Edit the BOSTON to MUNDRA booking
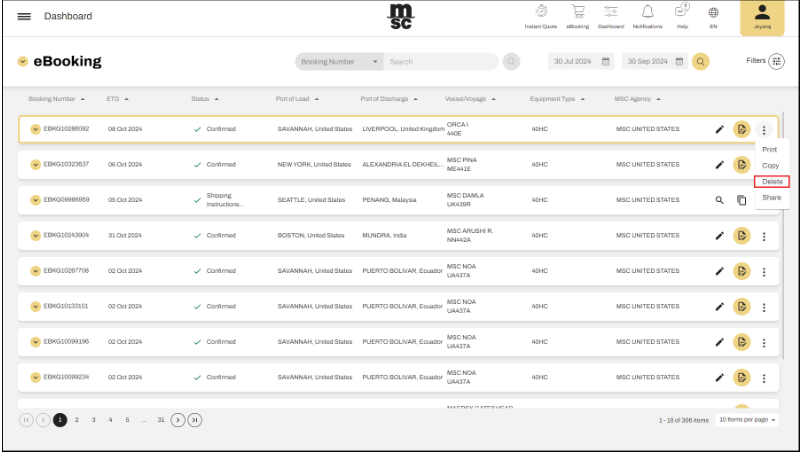 point(720,235)
